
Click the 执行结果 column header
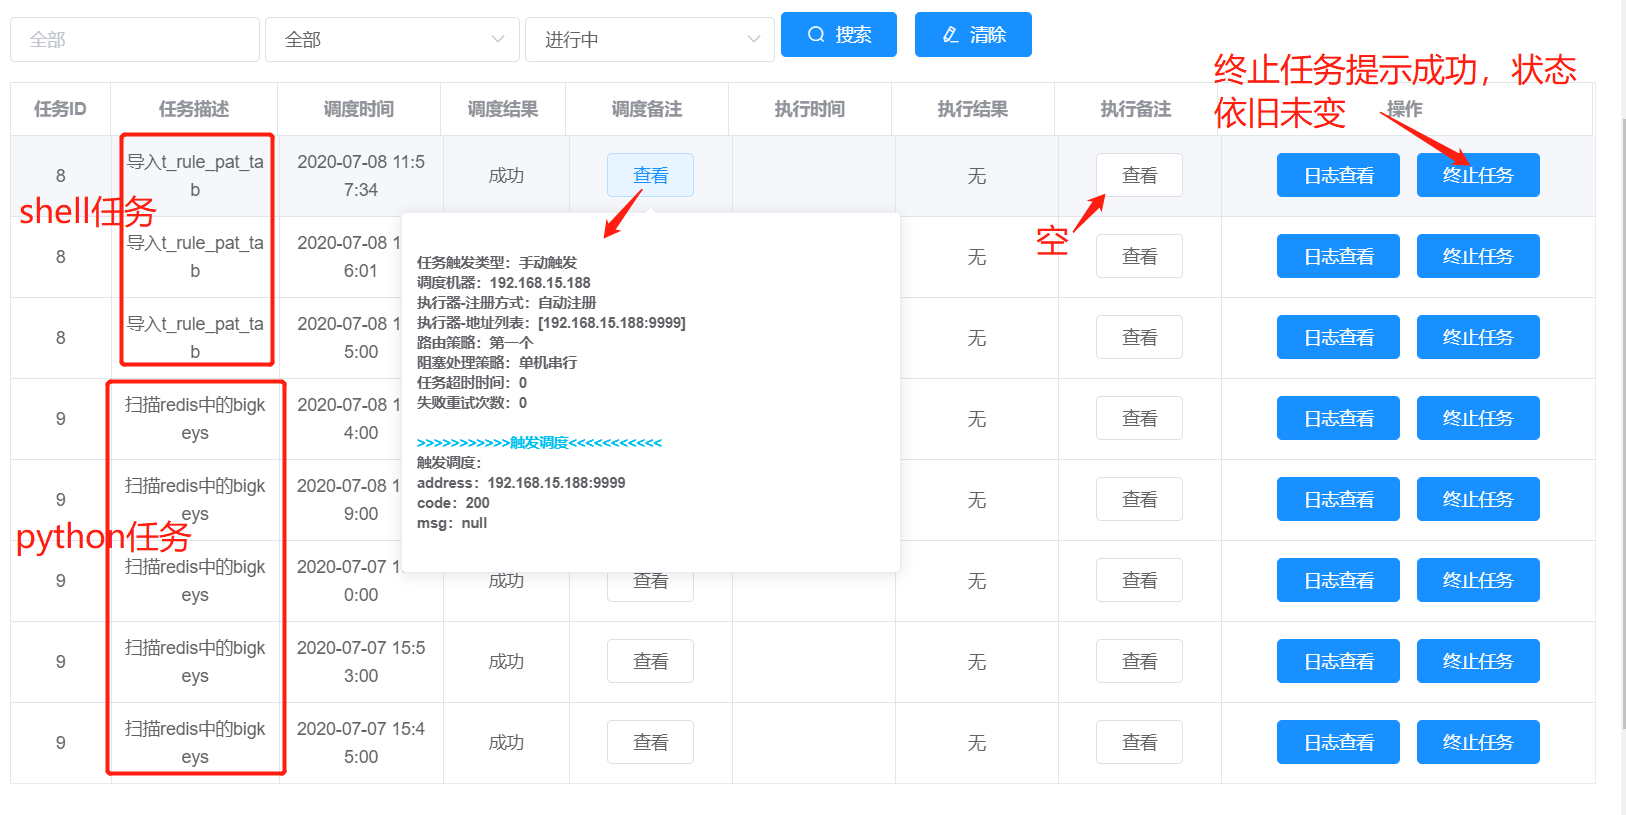[x=973, y=109]
